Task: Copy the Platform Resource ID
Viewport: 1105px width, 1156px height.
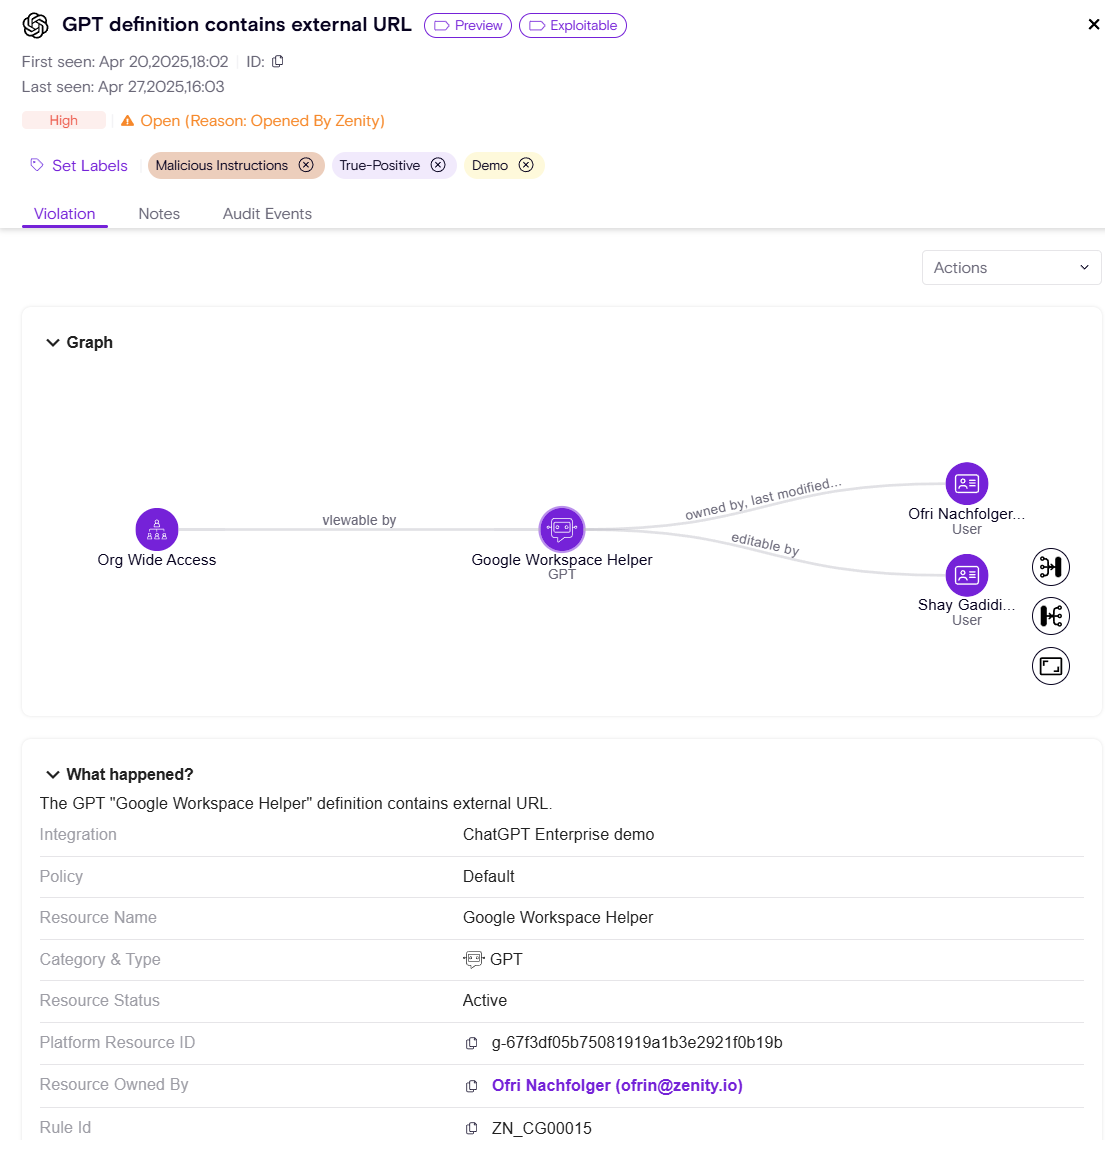Action: click(x=472, y=1043)
